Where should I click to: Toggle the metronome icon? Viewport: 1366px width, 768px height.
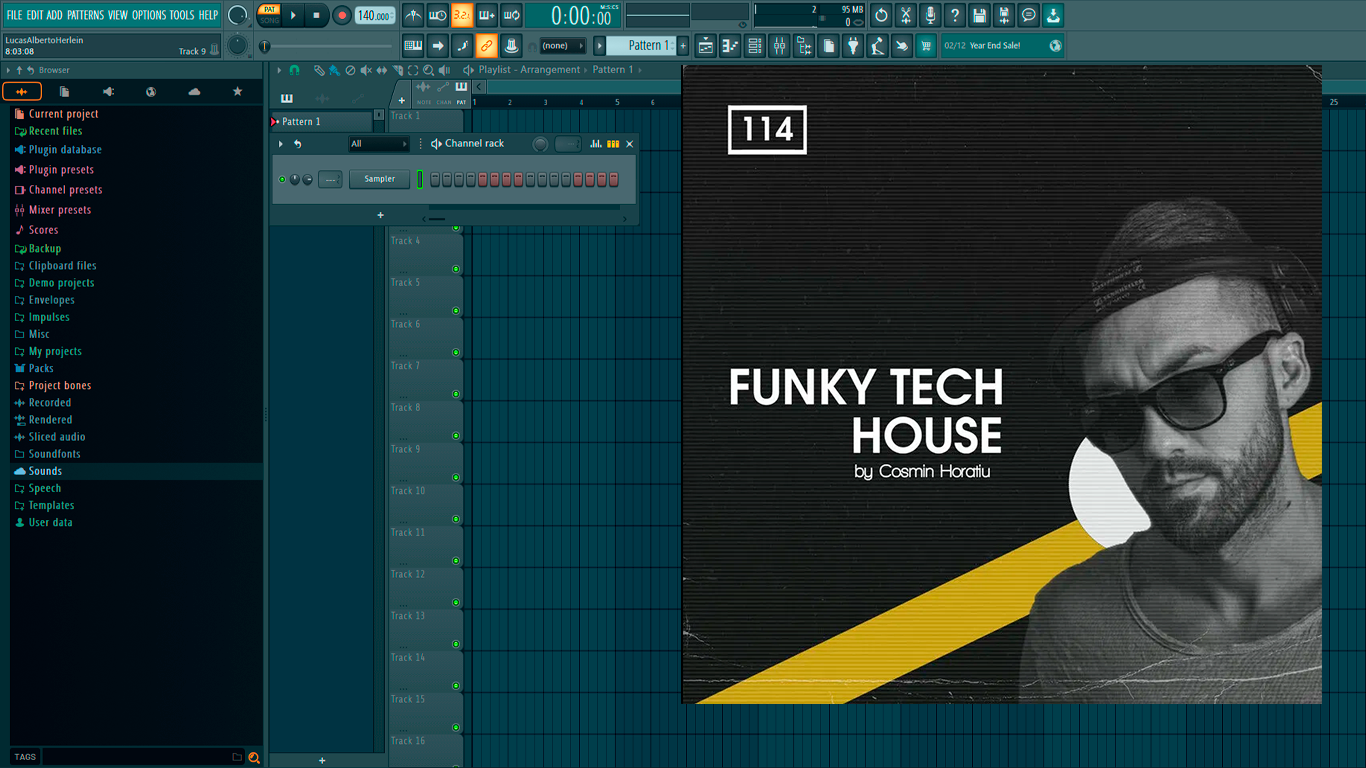coord(413,15)
